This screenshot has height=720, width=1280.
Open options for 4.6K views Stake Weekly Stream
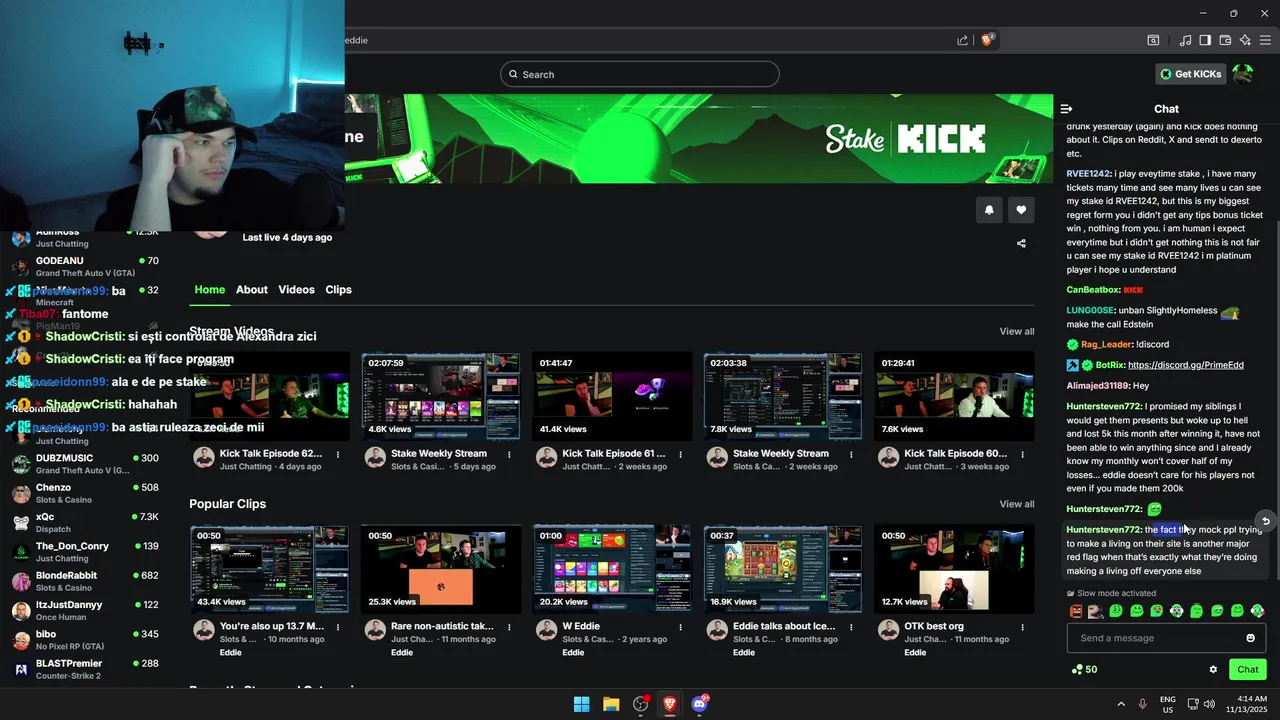click(x=509, y=454)
